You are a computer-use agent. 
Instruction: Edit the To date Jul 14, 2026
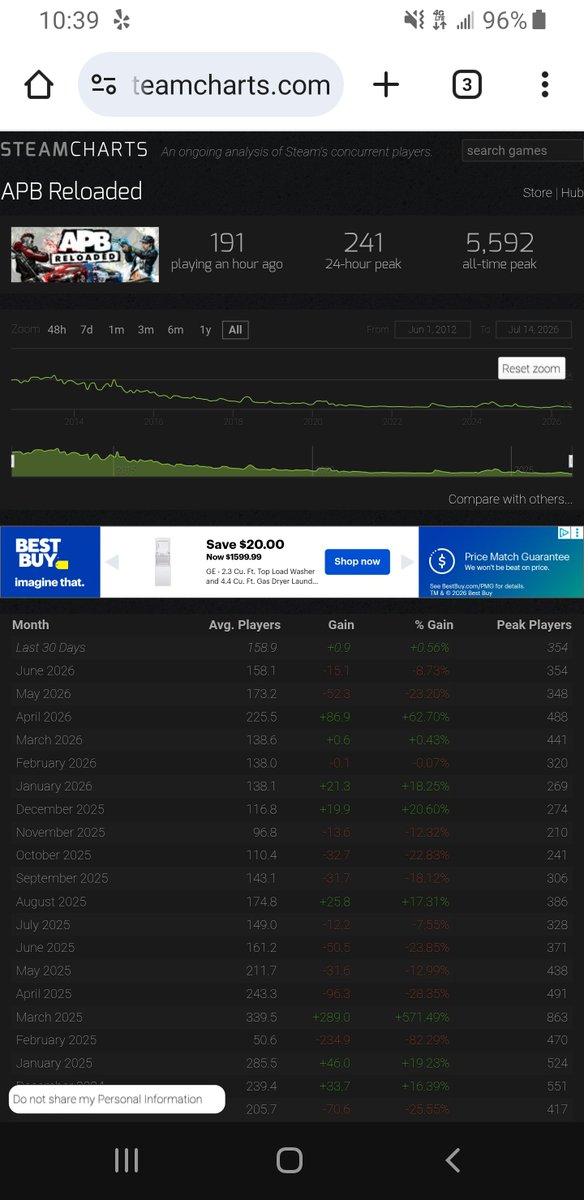tap(535, 329)
